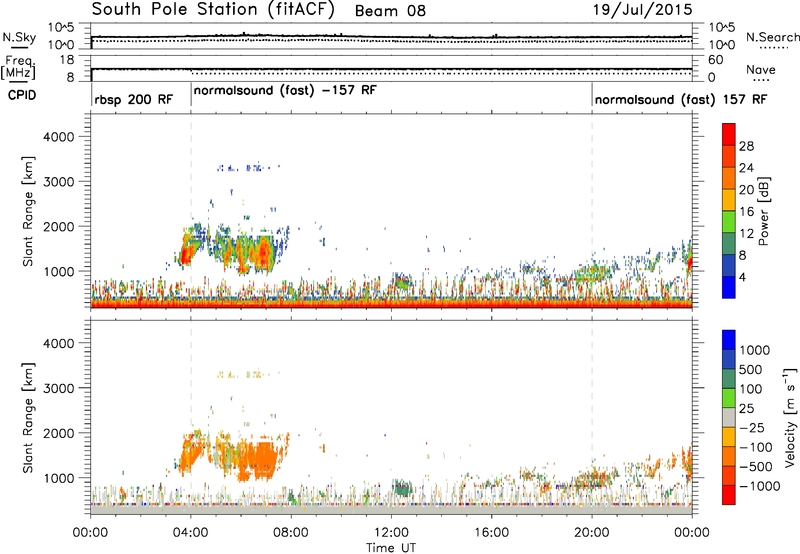800x554 pixels.
Task: Click strong red echo near 07:00 in Power plot
Action: coord(263,251)
